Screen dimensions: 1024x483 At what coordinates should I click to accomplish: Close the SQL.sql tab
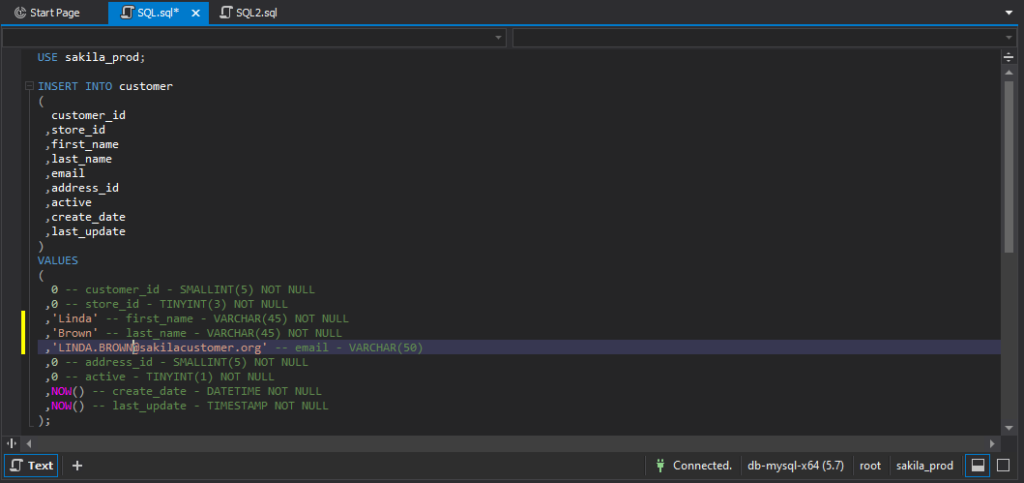click(x=195, y=13)
